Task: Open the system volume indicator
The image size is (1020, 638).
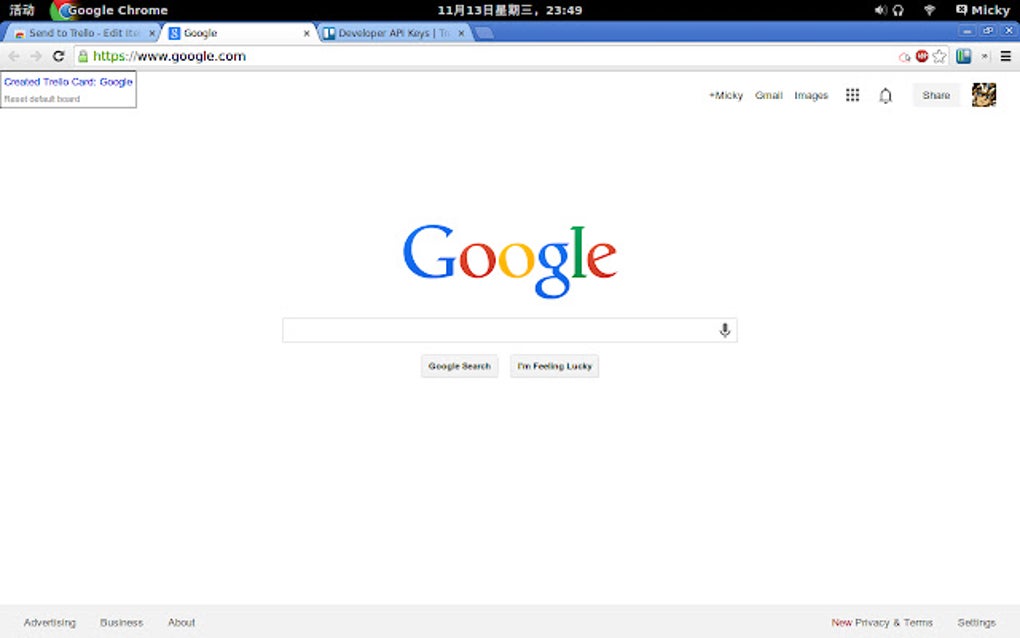Action: coord(880,10)
